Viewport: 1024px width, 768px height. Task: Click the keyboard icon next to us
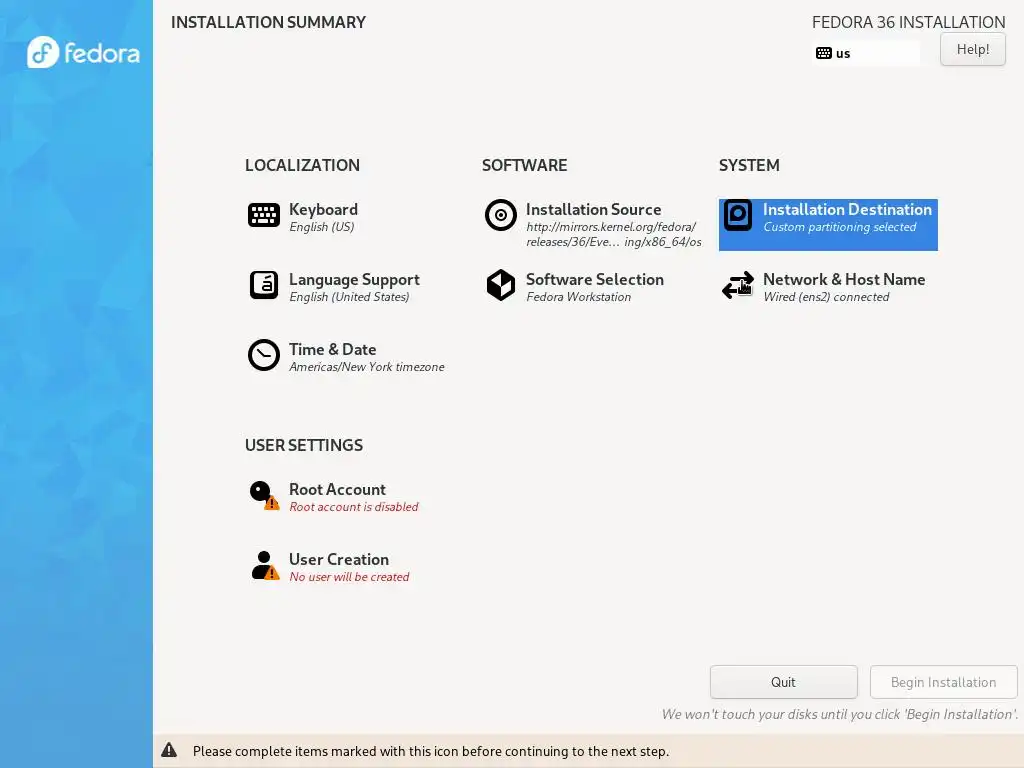click(824, 53)
